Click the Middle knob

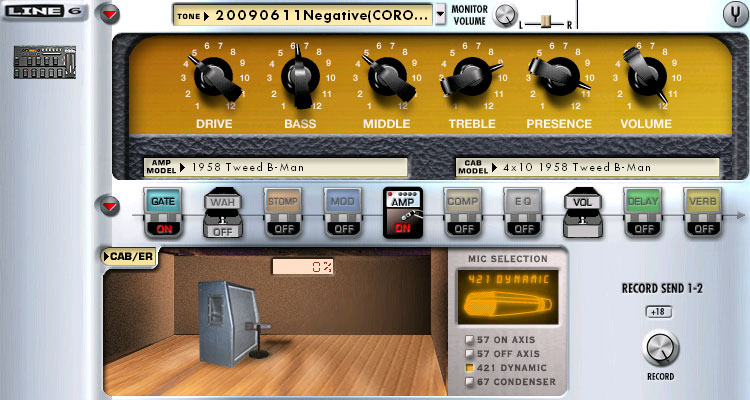click(386, 77)
